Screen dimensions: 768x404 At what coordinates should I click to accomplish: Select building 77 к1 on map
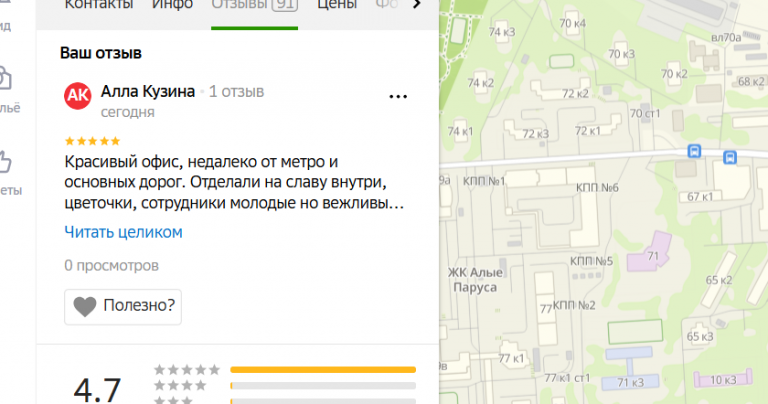pyautogui.click(x=511, y=359)
